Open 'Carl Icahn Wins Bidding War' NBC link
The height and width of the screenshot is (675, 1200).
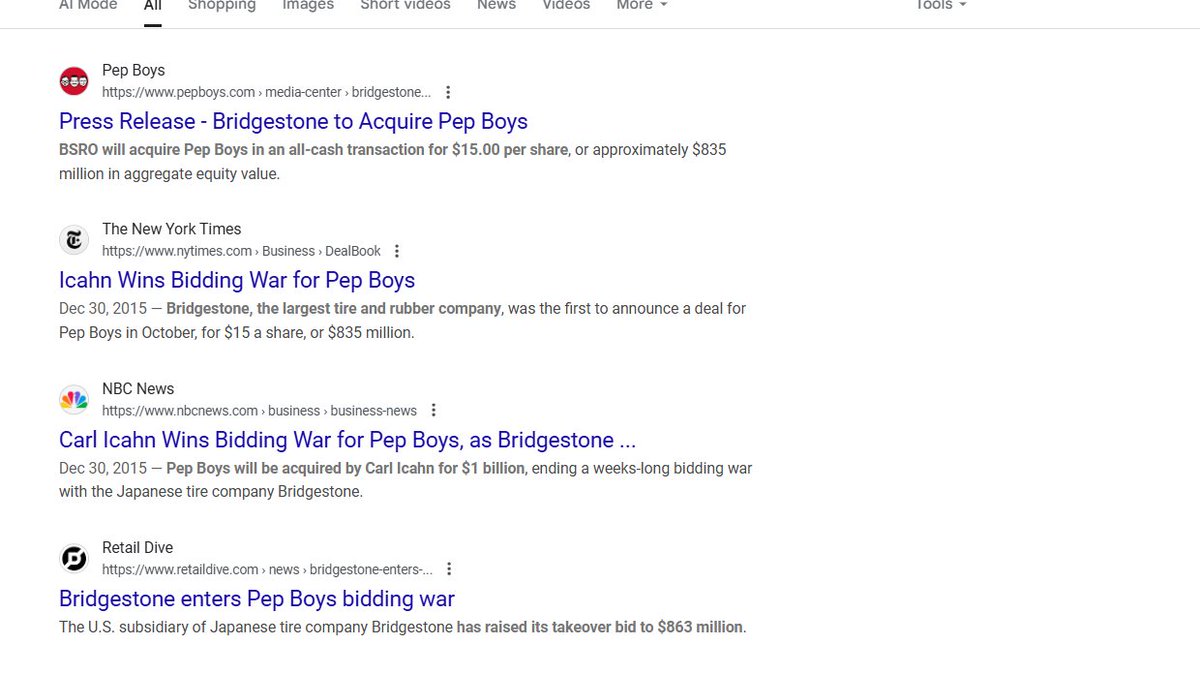coord(347,440)
